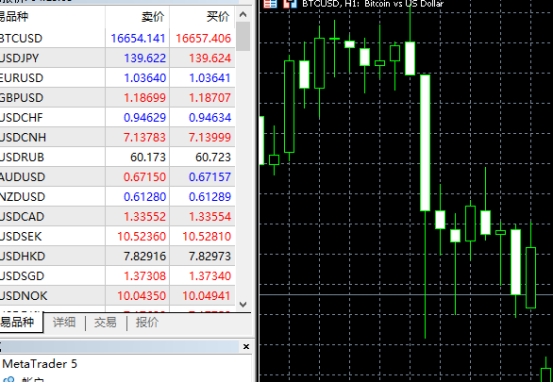Select the USDNOK symbol row
The height and width of the screenshot is (383, 554).
117,295
